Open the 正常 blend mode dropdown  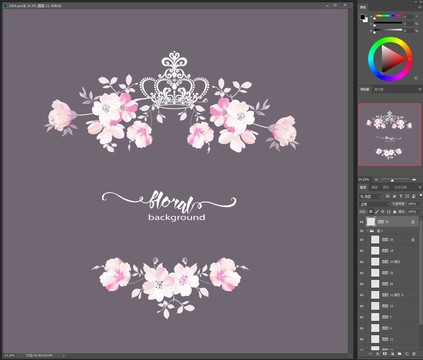[x=374, y=204]
